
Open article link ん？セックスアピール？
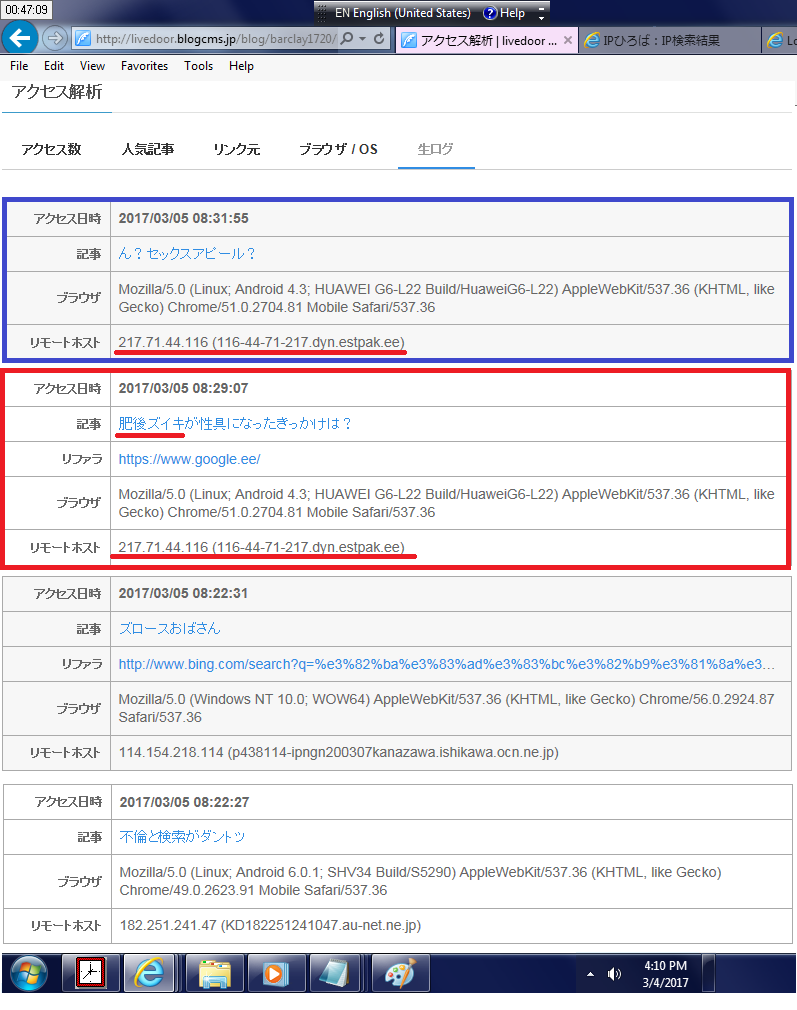(x=187, y=254)
